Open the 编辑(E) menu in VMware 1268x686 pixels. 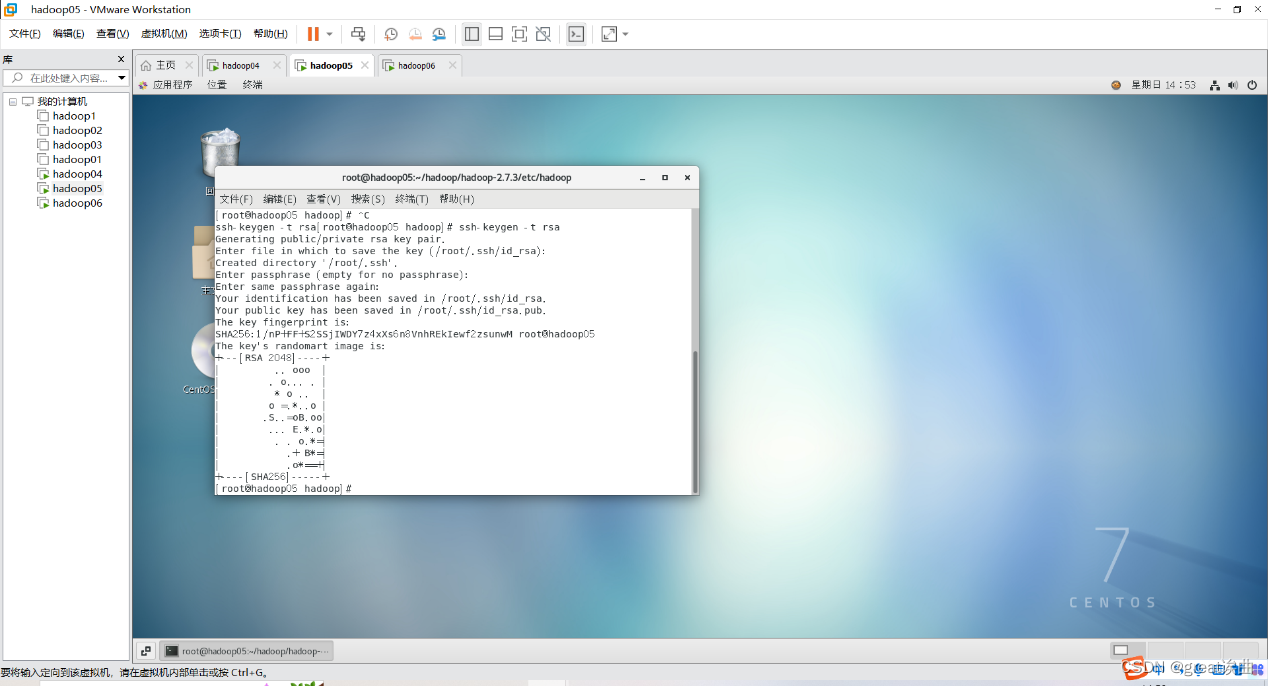(x=69, y=34)
